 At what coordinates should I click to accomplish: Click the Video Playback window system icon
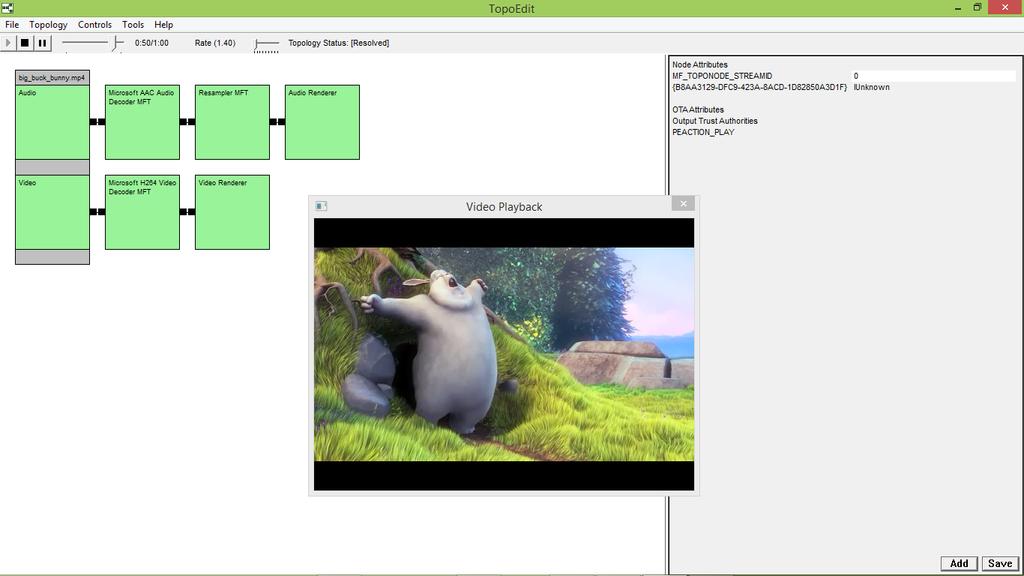(321, 206)
